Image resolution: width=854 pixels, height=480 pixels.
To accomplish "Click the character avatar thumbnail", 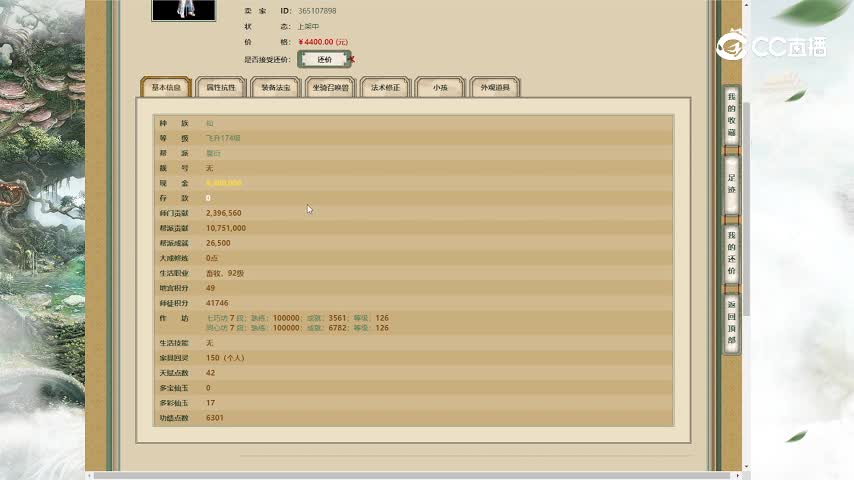I will coord(183,10).
